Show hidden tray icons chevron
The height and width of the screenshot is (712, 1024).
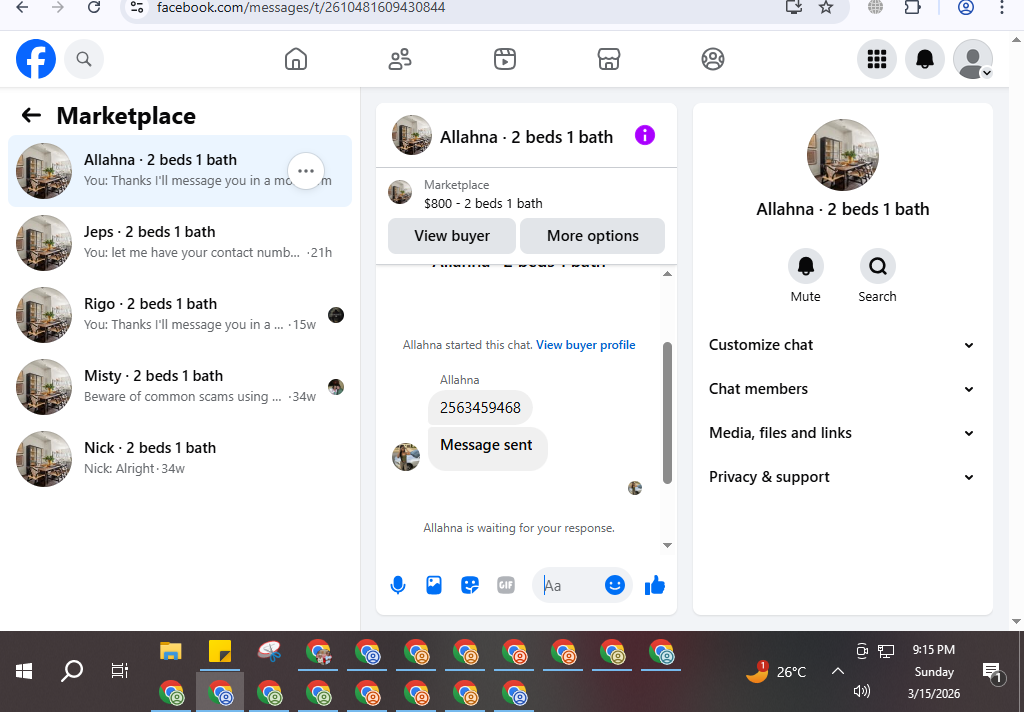[838, 671]
